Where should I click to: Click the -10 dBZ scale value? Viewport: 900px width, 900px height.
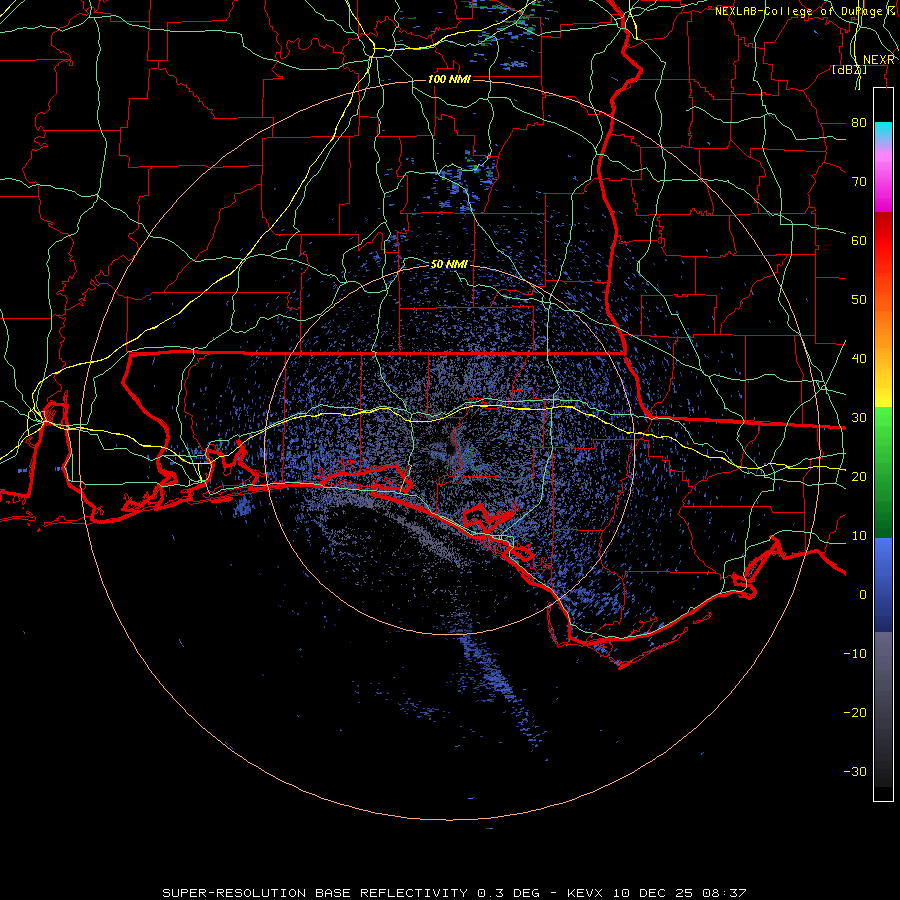pos(855,654)
